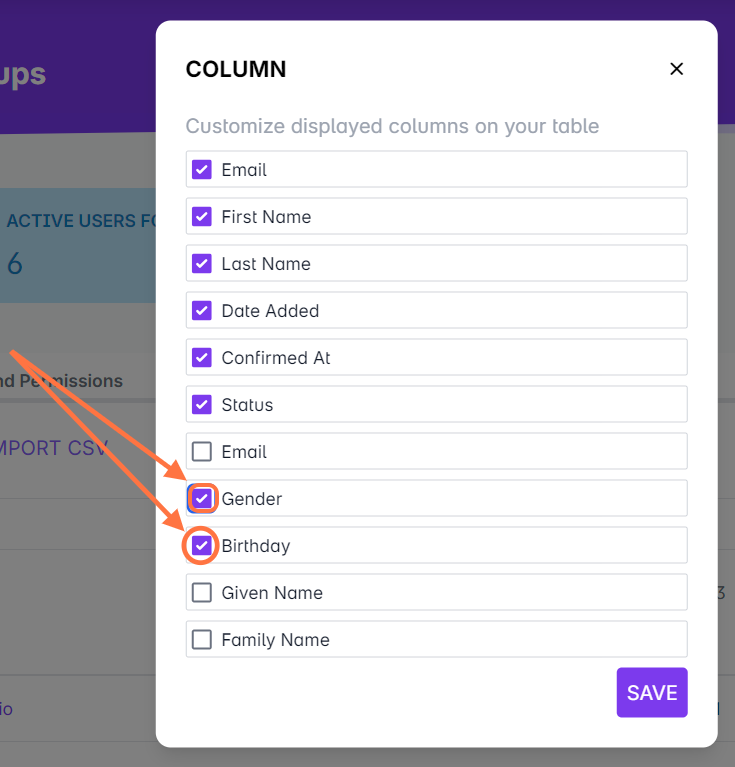Click the COLUMN dialog heading

[x=236, y=69]
